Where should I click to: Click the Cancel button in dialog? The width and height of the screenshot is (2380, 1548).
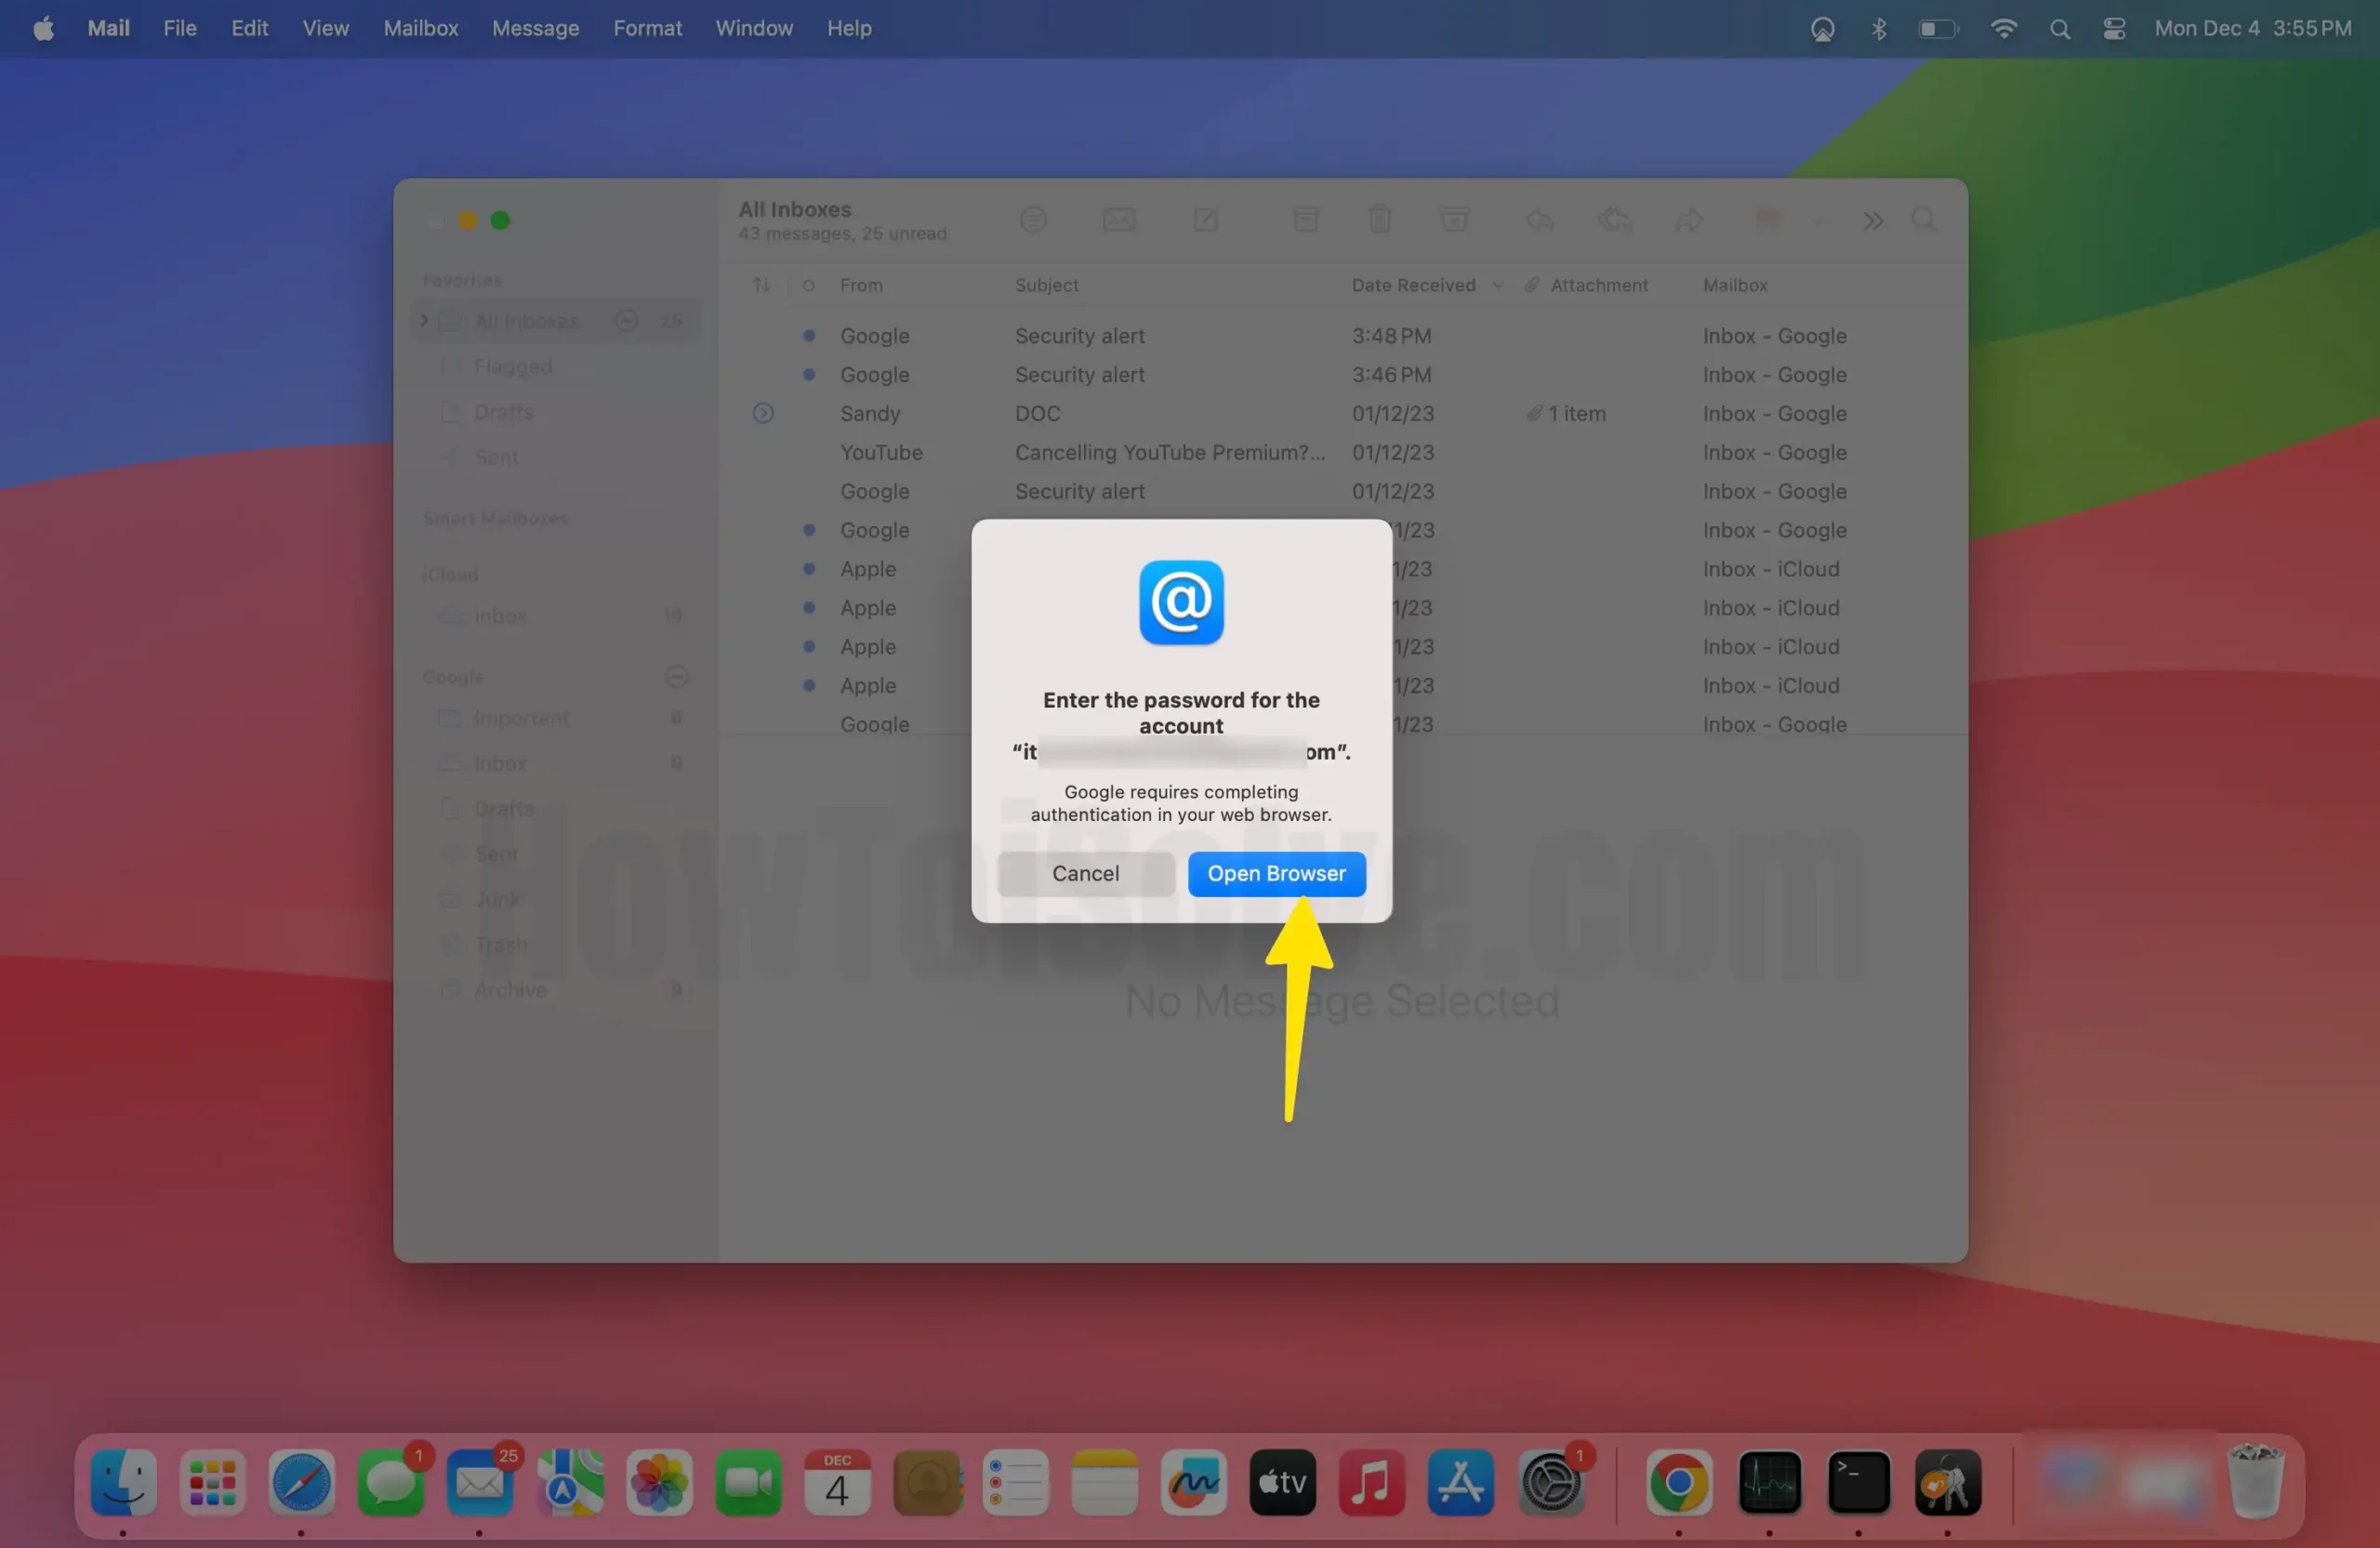pyautogui.click(x=1085, y=873)
